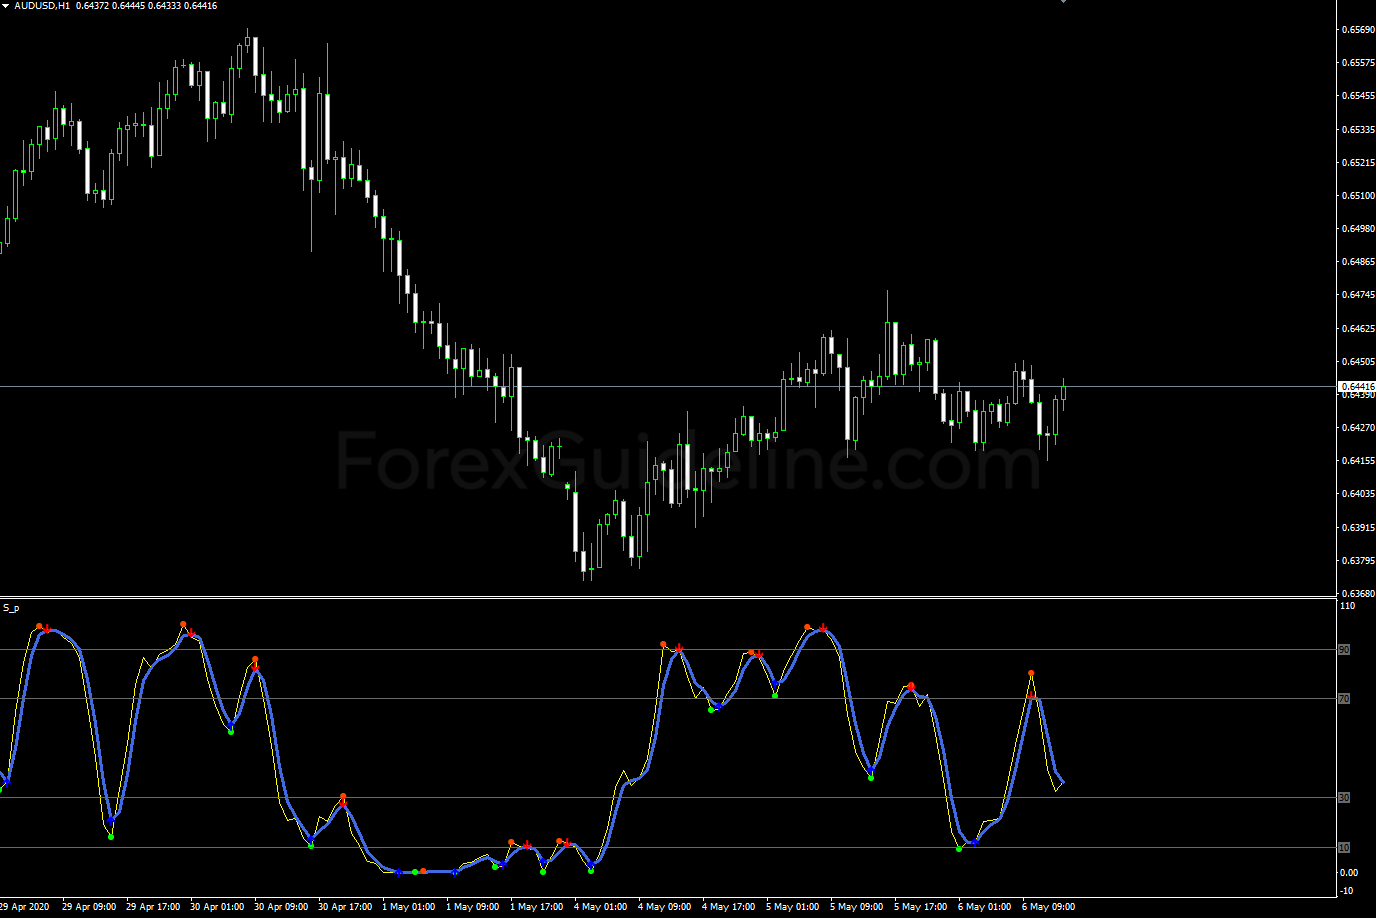Image resolution: width=1376 pixels, height=918 pixels.
Task: Click price scale value 0.64980
Action: [1357, 229]
